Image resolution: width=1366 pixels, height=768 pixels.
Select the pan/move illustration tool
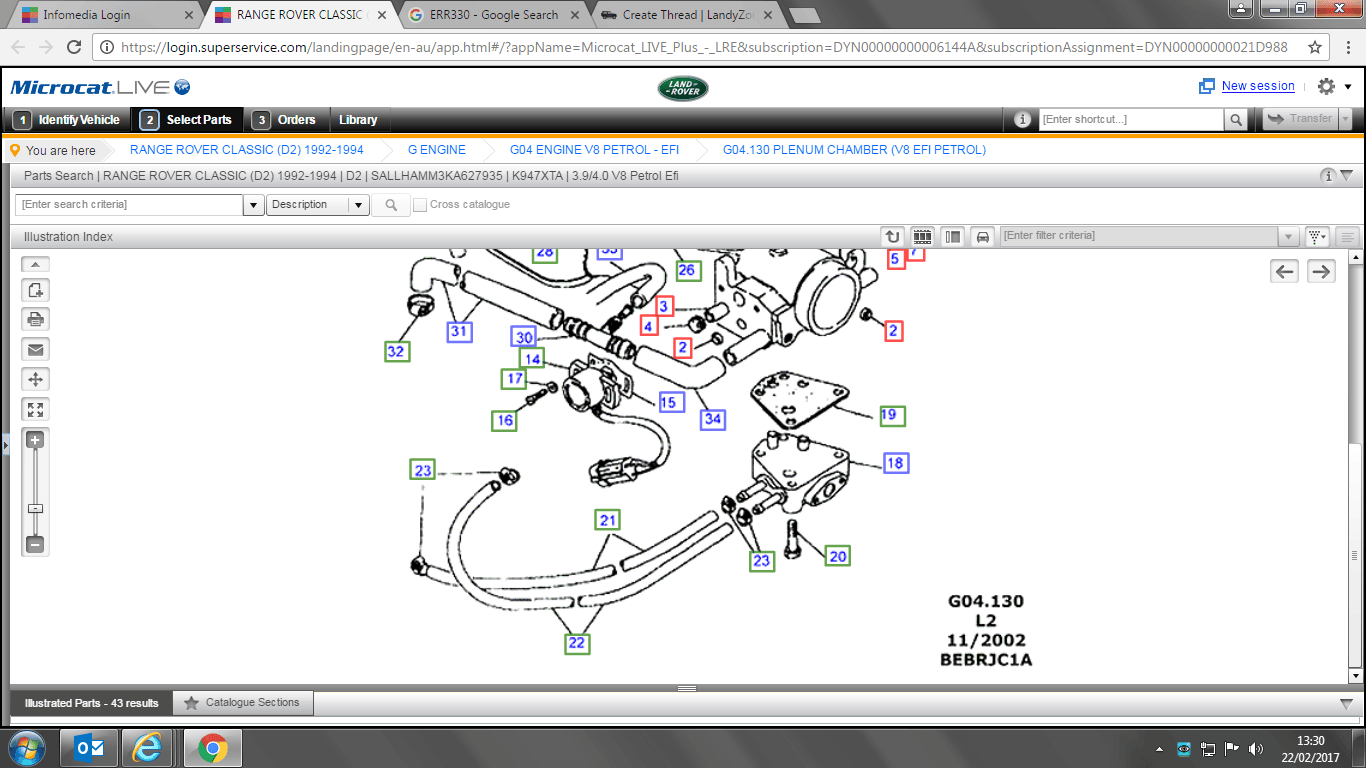pos(35,380)
